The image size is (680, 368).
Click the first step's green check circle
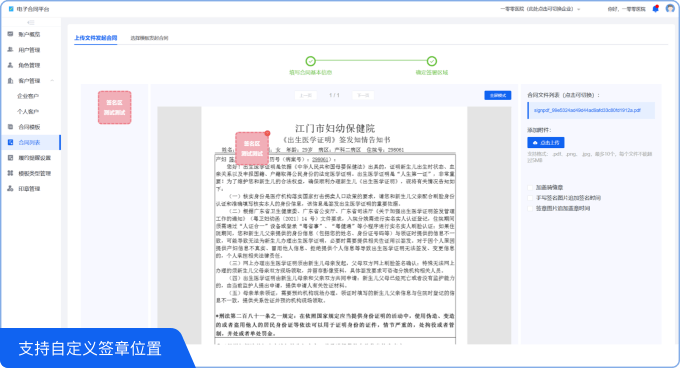coord(310,61)
